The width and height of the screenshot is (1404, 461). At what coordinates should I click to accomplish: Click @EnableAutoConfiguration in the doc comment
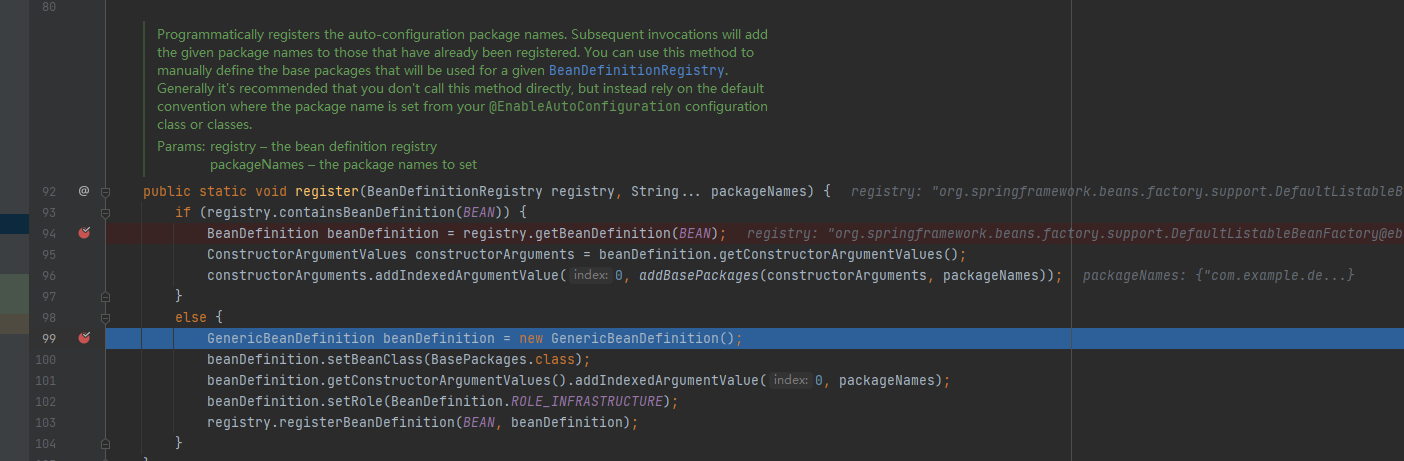(584, 106)
